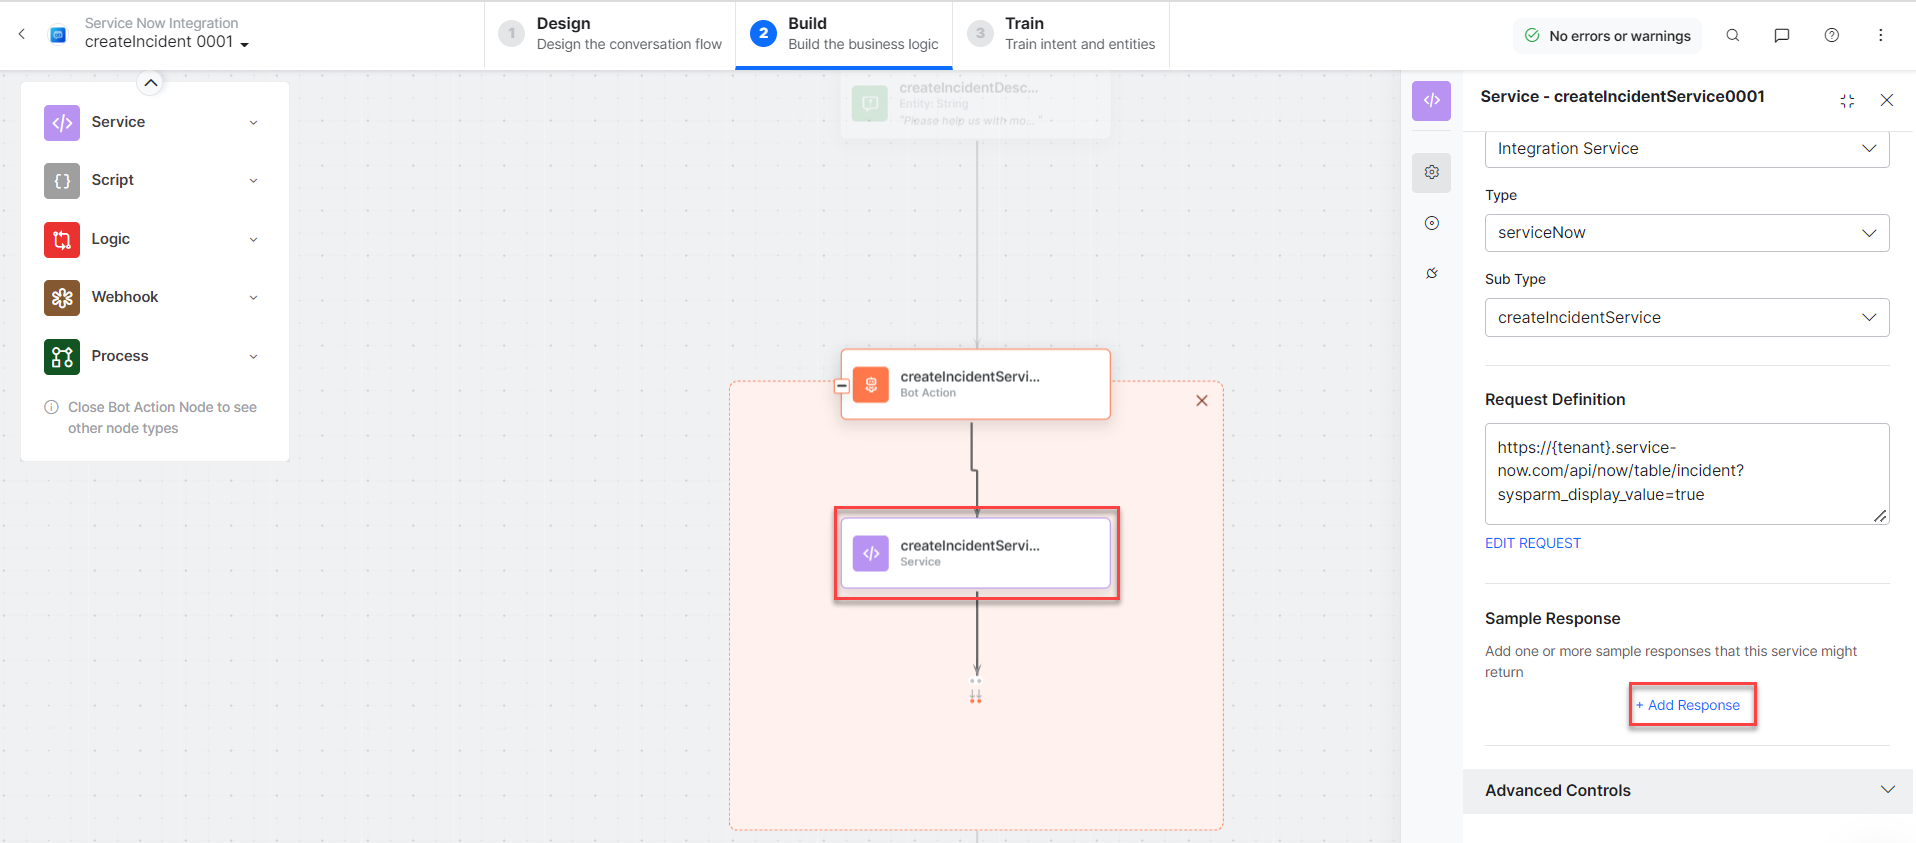Screen dimensions: 1916x843
Task: Close the Bot Action group with X
Action: click(1202, 401)
